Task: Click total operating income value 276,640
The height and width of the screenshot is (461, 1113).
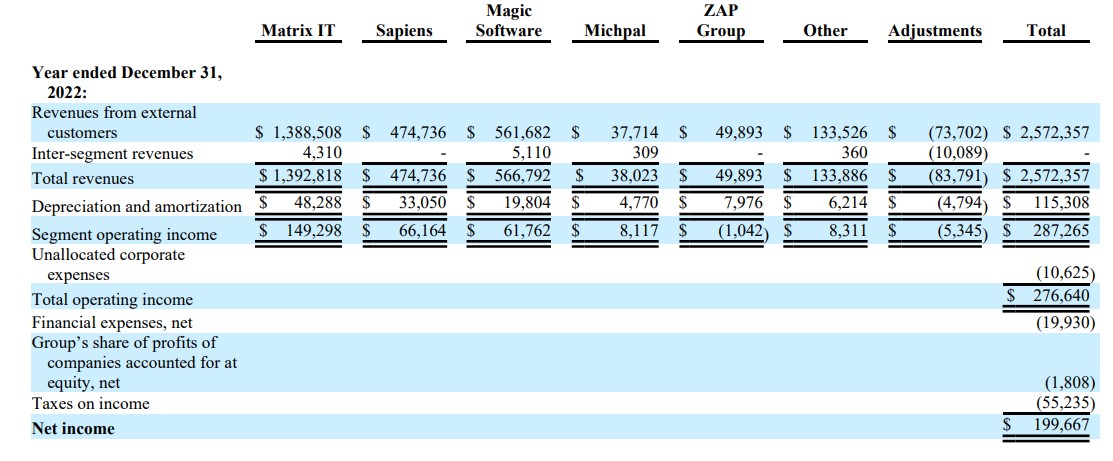Action: [1060, 295]
